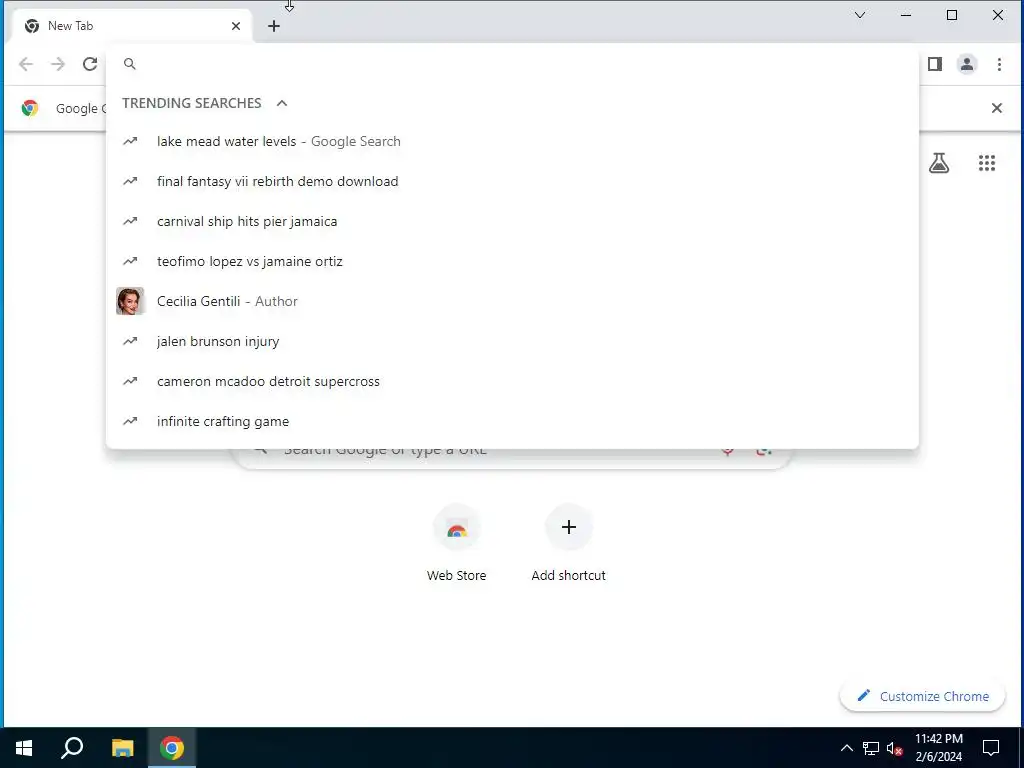Open the notification center icon
This screenshot has width=1024, height=768.
pyautogui.click(x=991, y=748)
